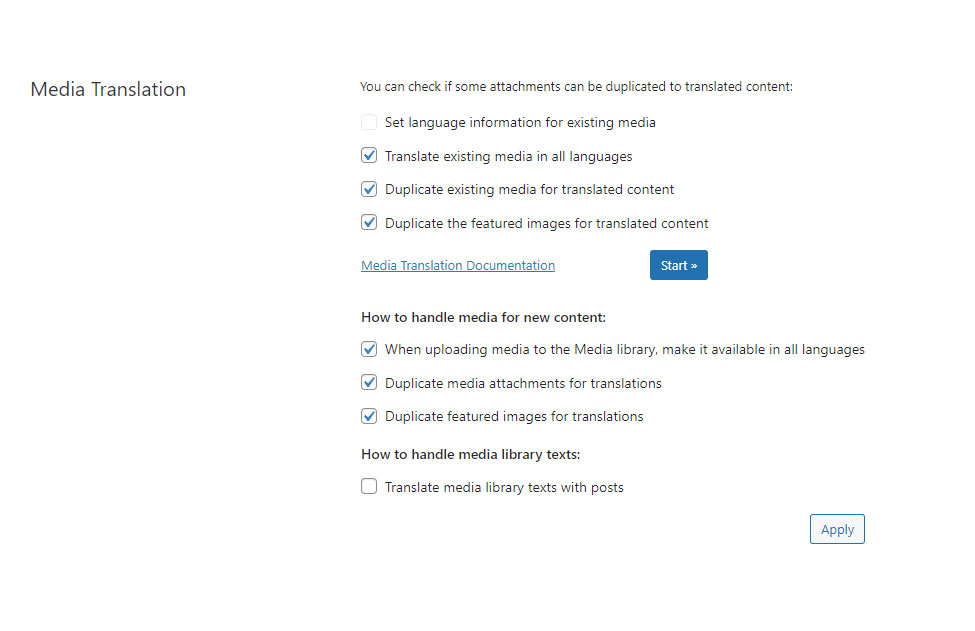Disable 'Duplicate media attachments for translations' checkbox
The image size is (975, 631).
(369, 382)
